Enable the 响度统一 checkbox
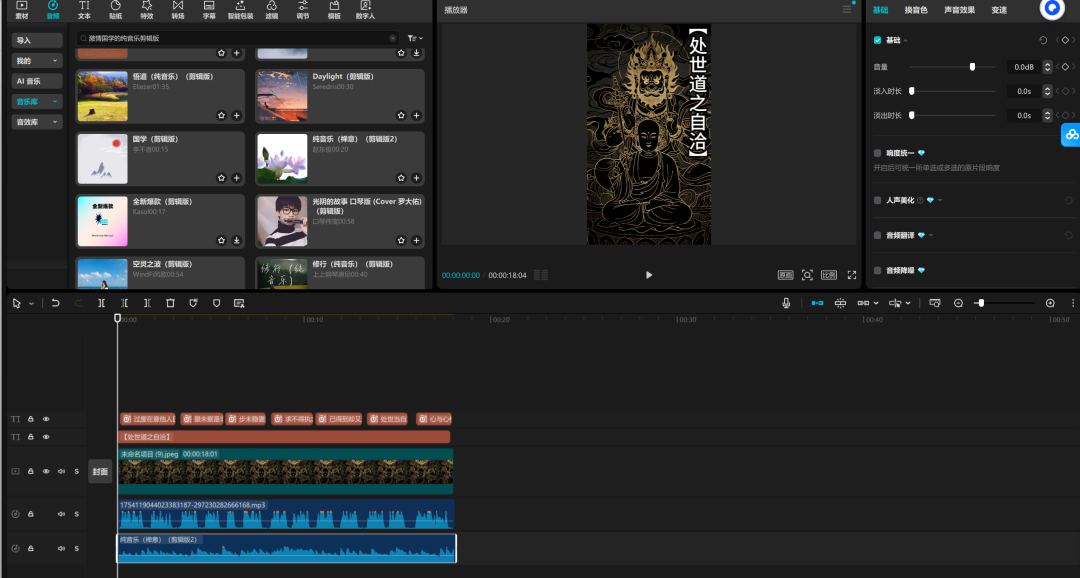Screen dimensions: 1080x578 878,153
